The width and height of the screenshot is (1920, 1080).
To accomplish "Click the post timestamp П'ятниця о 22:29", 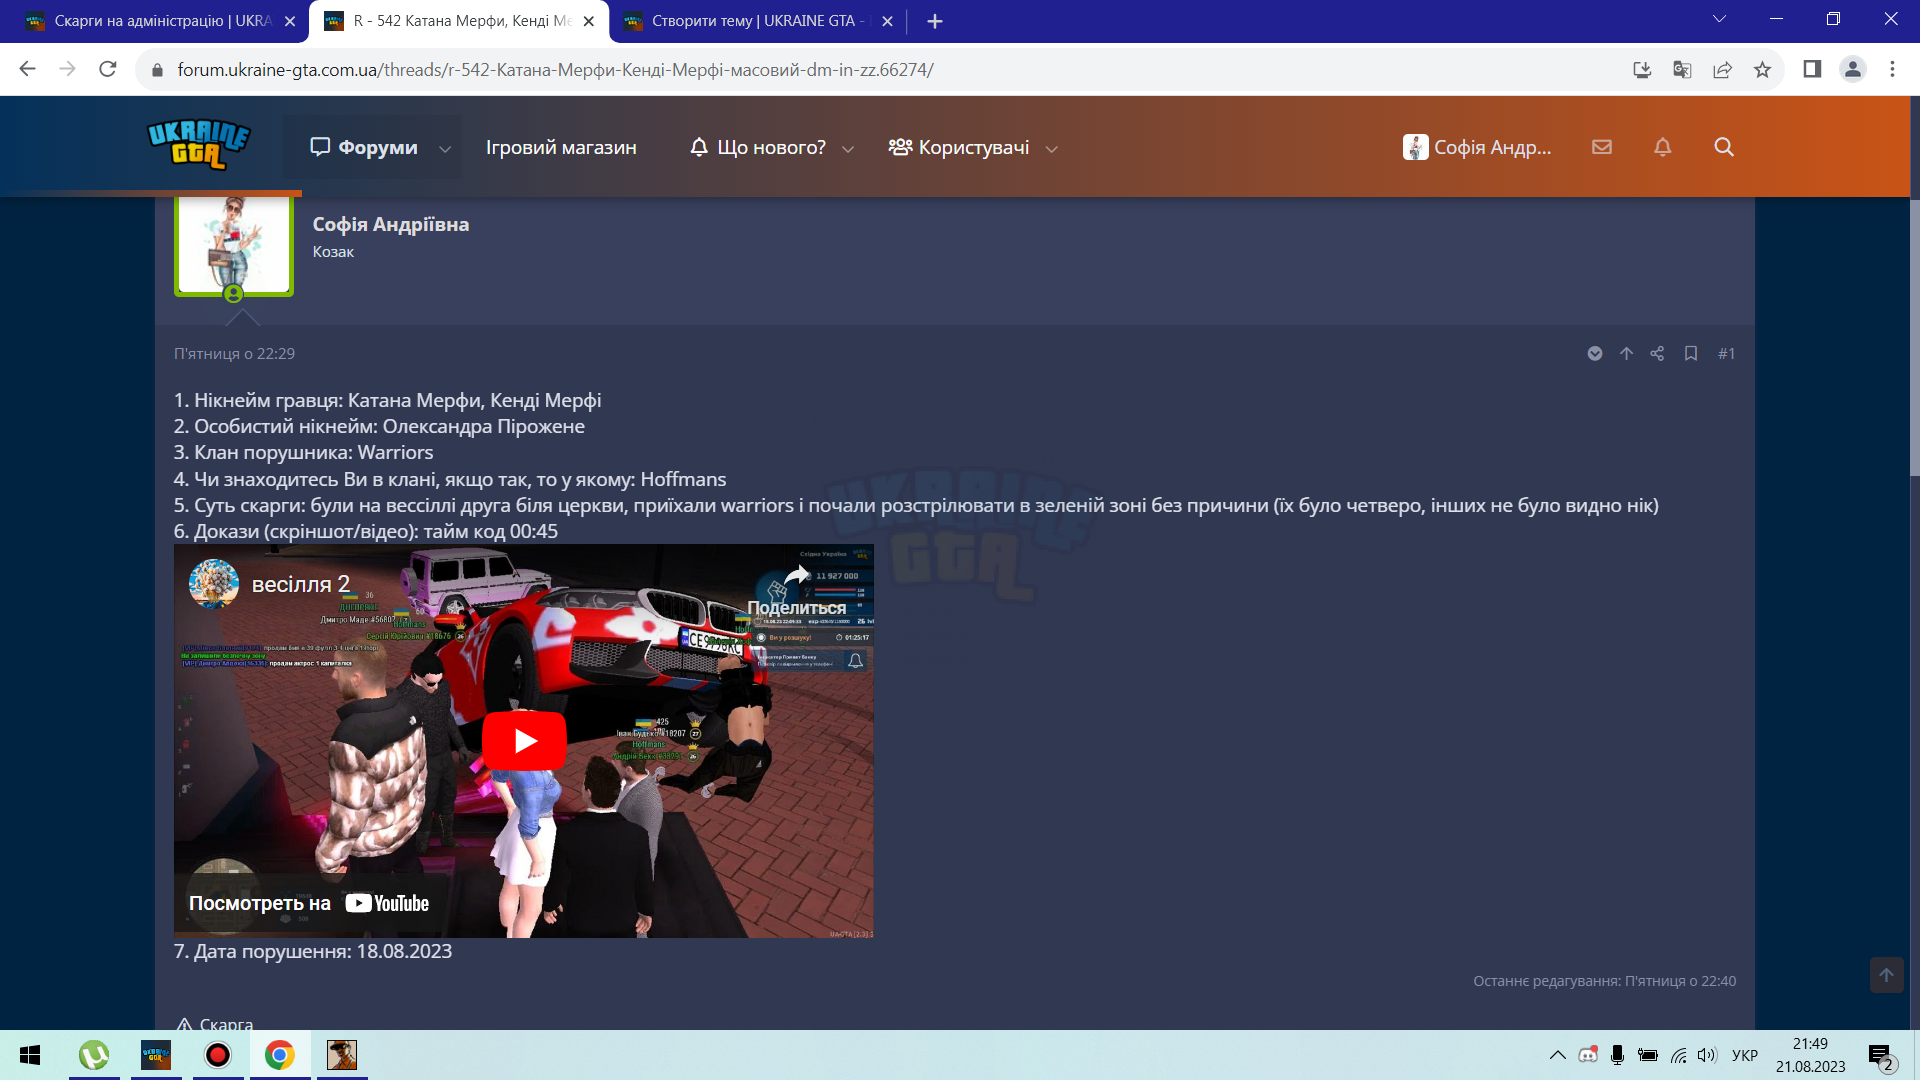I will pyautogui.click(x=234, y=353).
